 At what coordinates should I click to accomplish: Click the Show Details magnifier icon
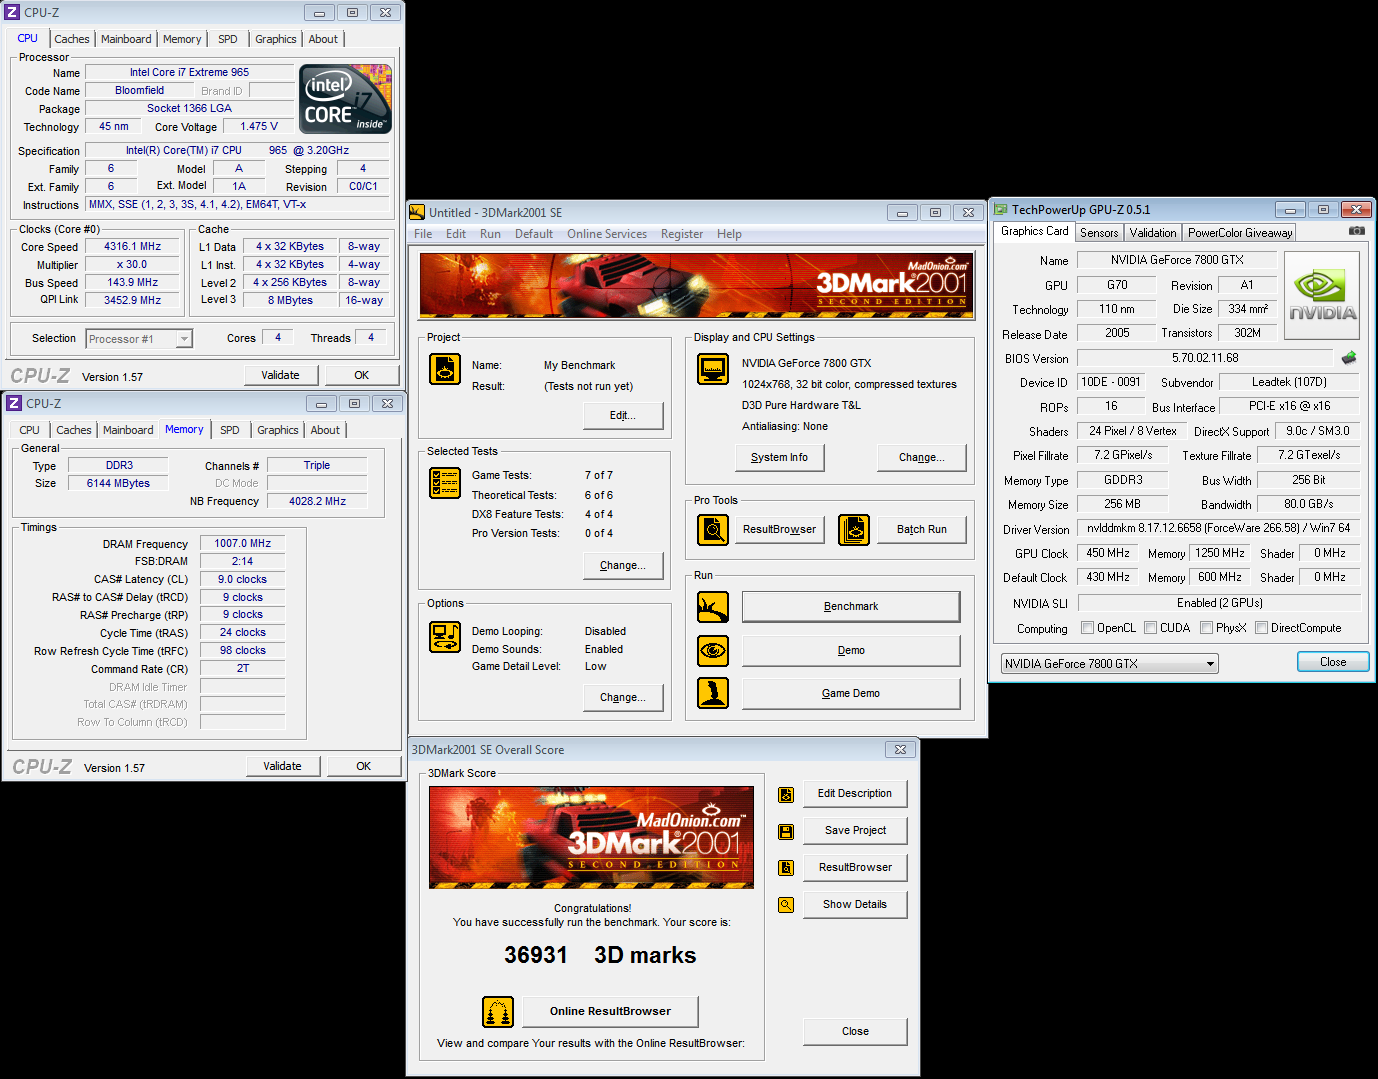(x=786, y=905)
